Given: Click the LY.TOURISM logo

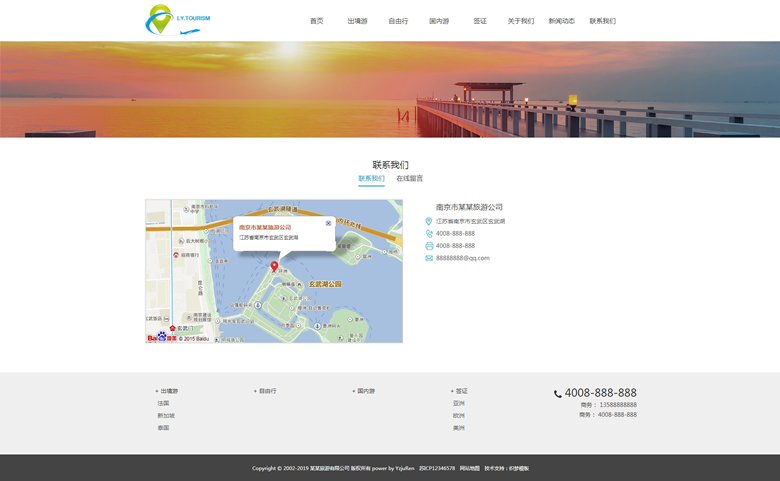Looking at the screenshot, I should [x=178, y=20].
